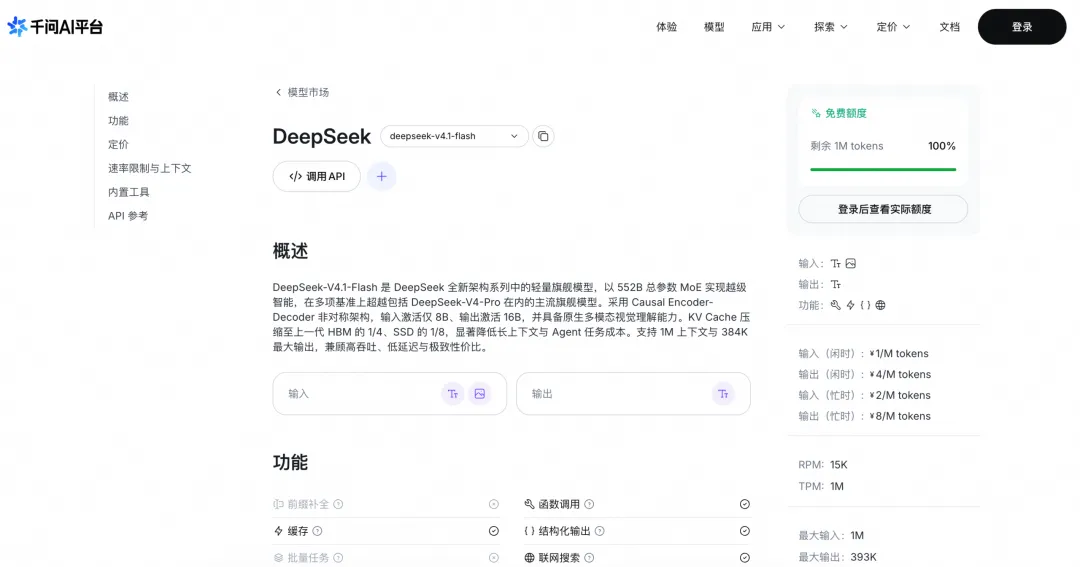Viewport: 1080px width, 567px height.
Task: Click the status circle in the 前缀补全 row
Action: [x=494, y=504]
